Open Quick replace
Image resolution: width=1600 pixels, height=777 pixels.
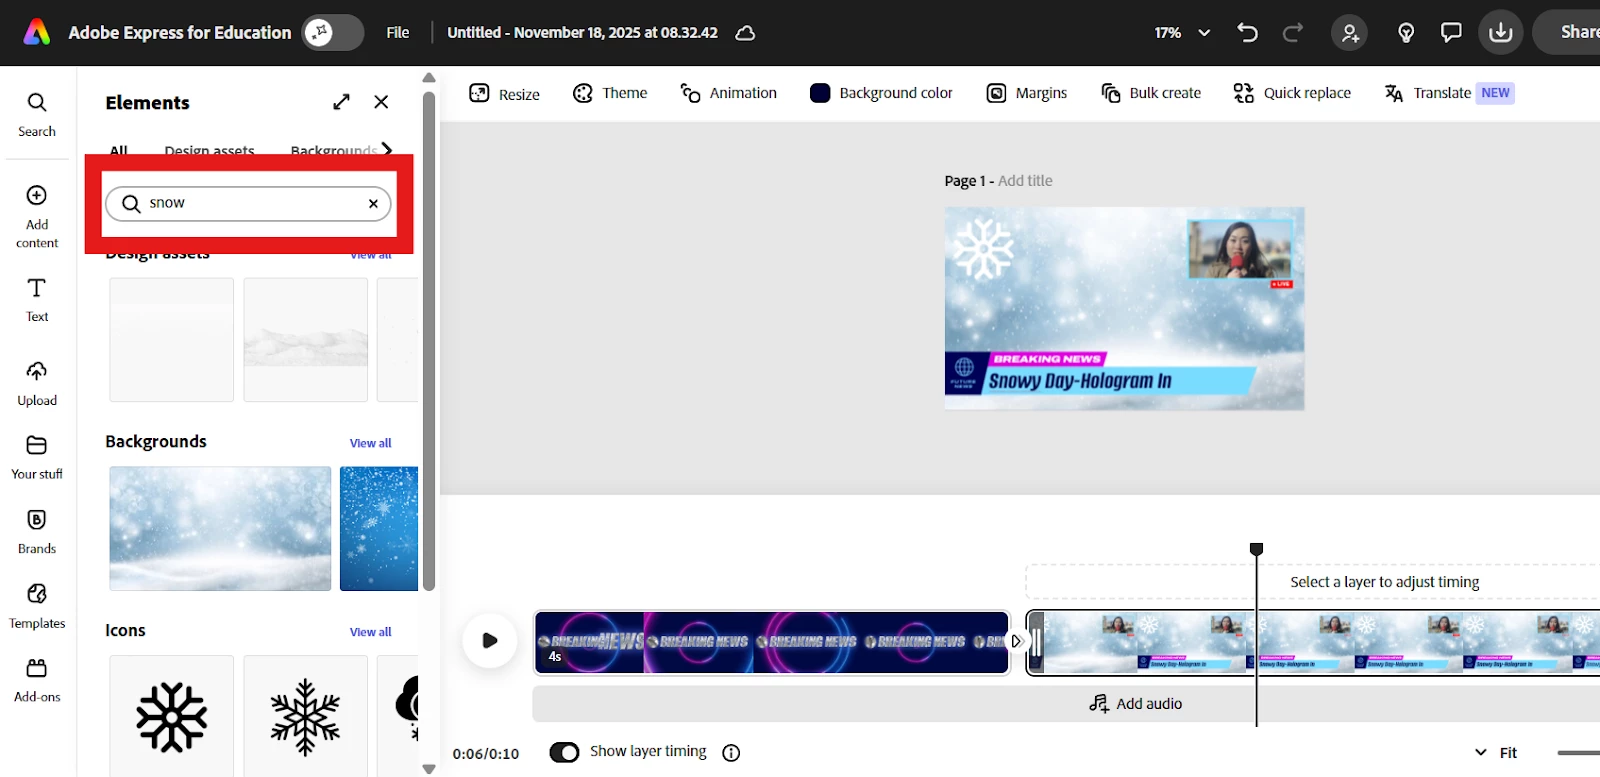click(1292, 93)
